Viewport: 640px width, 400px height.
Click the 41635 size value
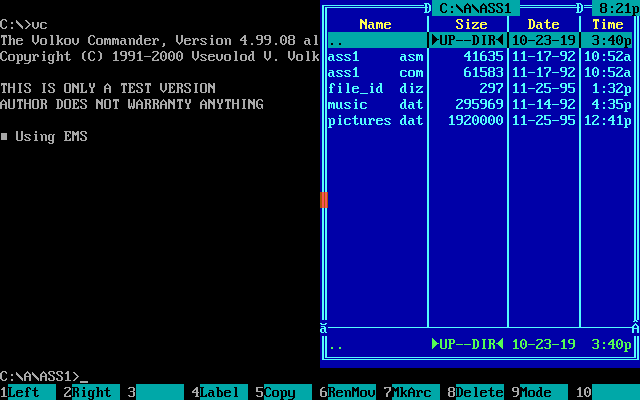coord(484,56)
